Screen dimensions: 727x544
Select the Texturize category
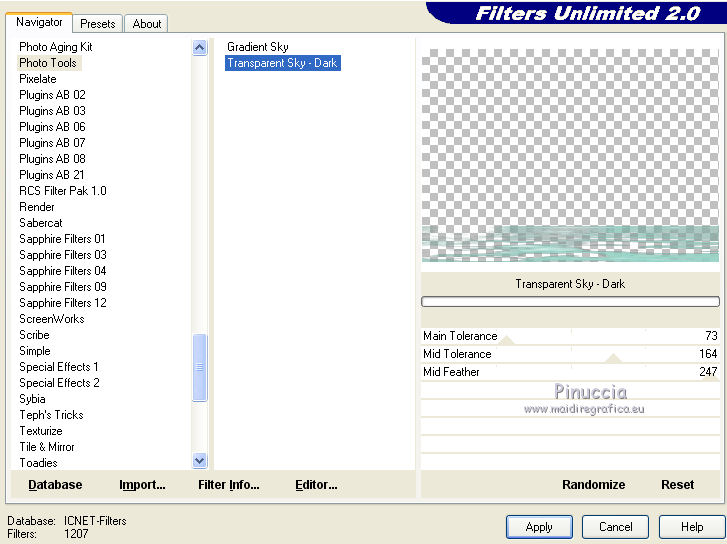tap(41, 431)
